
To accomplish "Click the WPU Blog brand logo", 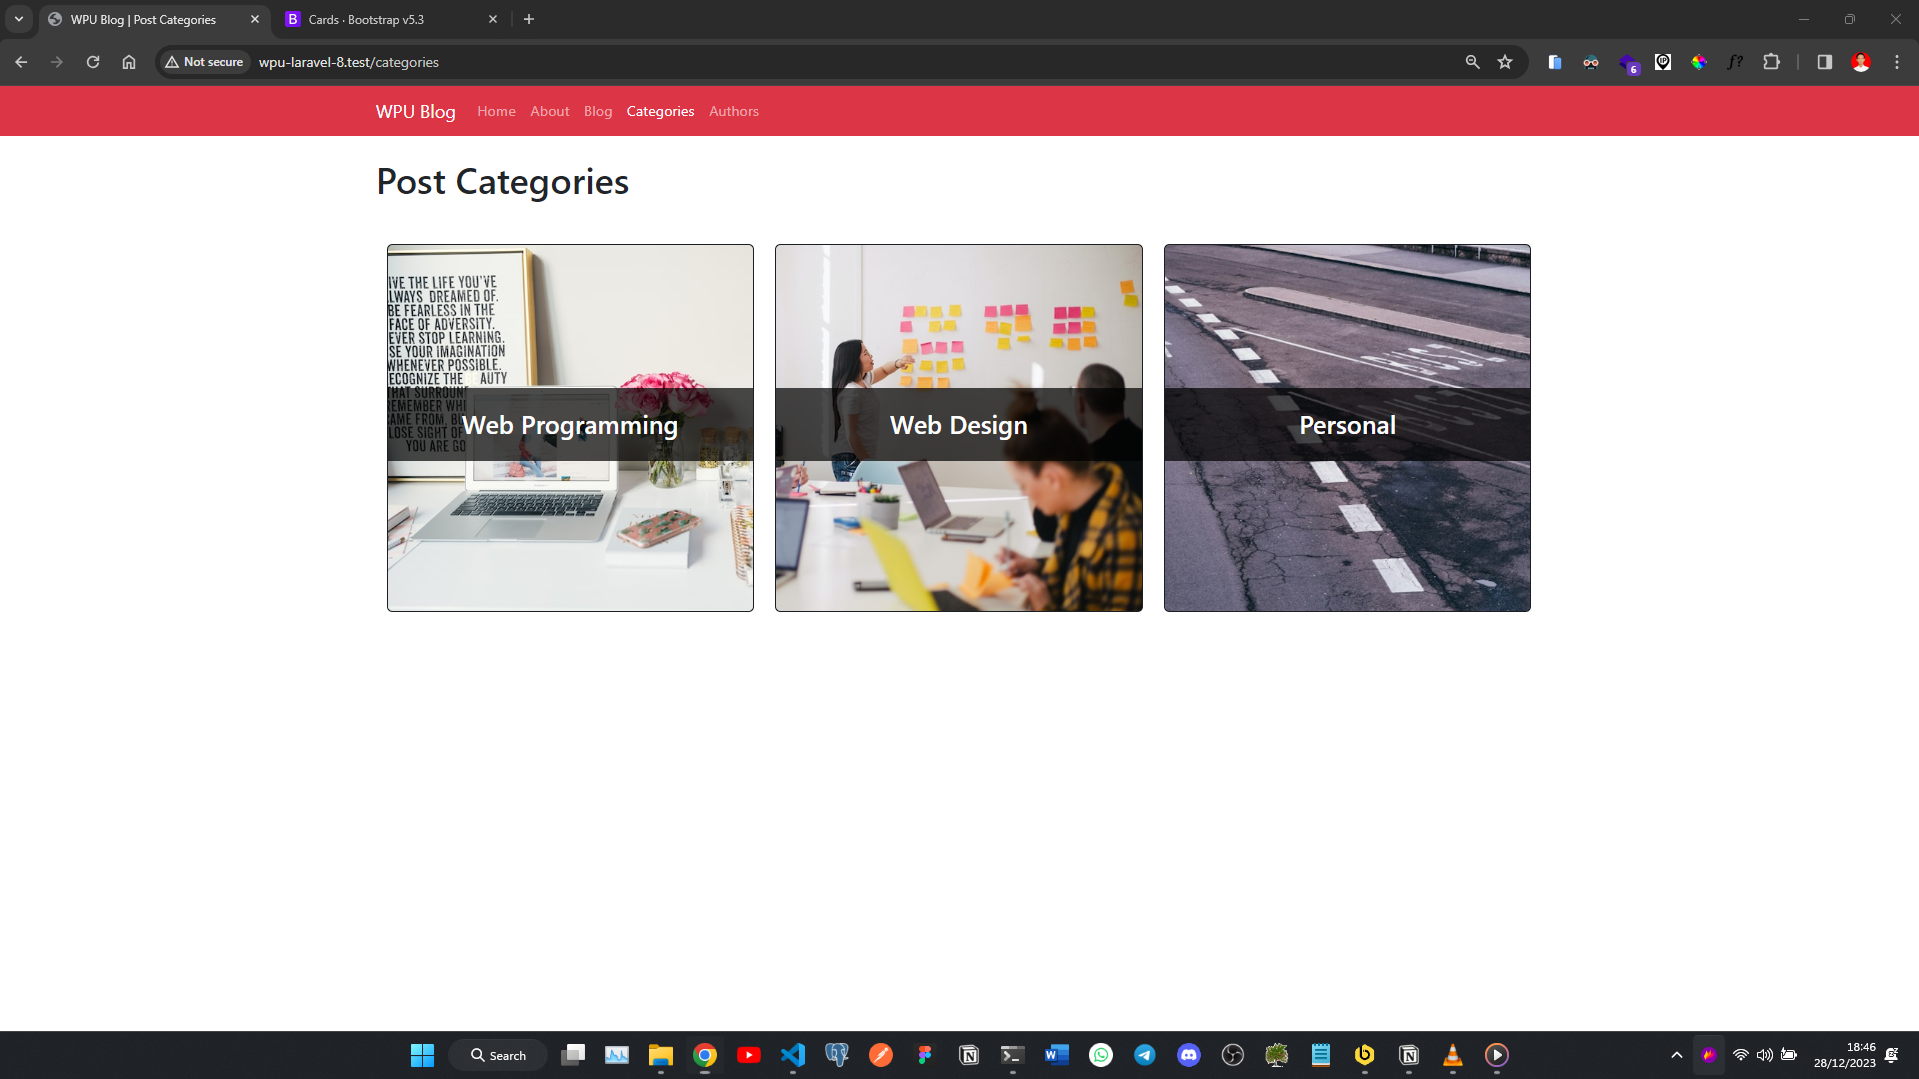I will pos(415,111).
